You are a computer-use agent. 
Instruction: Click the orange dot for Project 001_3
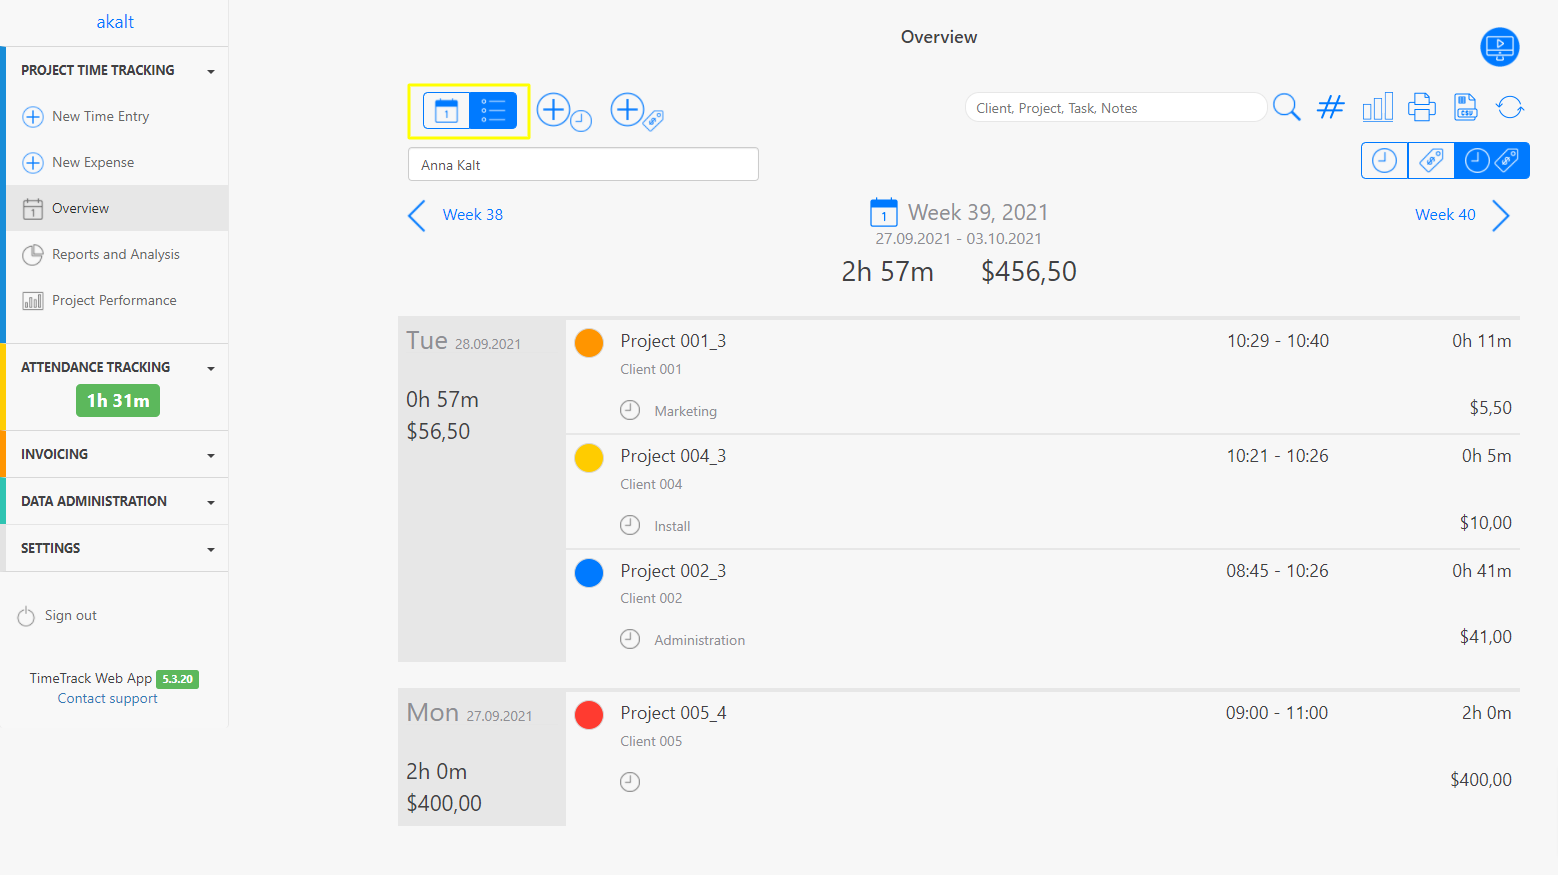coord(589,342)
